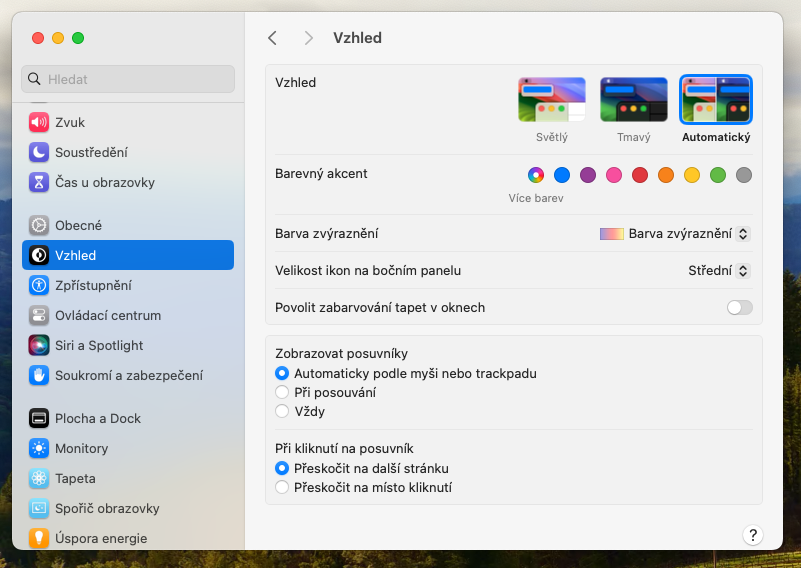Choose the orange accent color
This screenshot has height=568, width=801.
(666, 175)
